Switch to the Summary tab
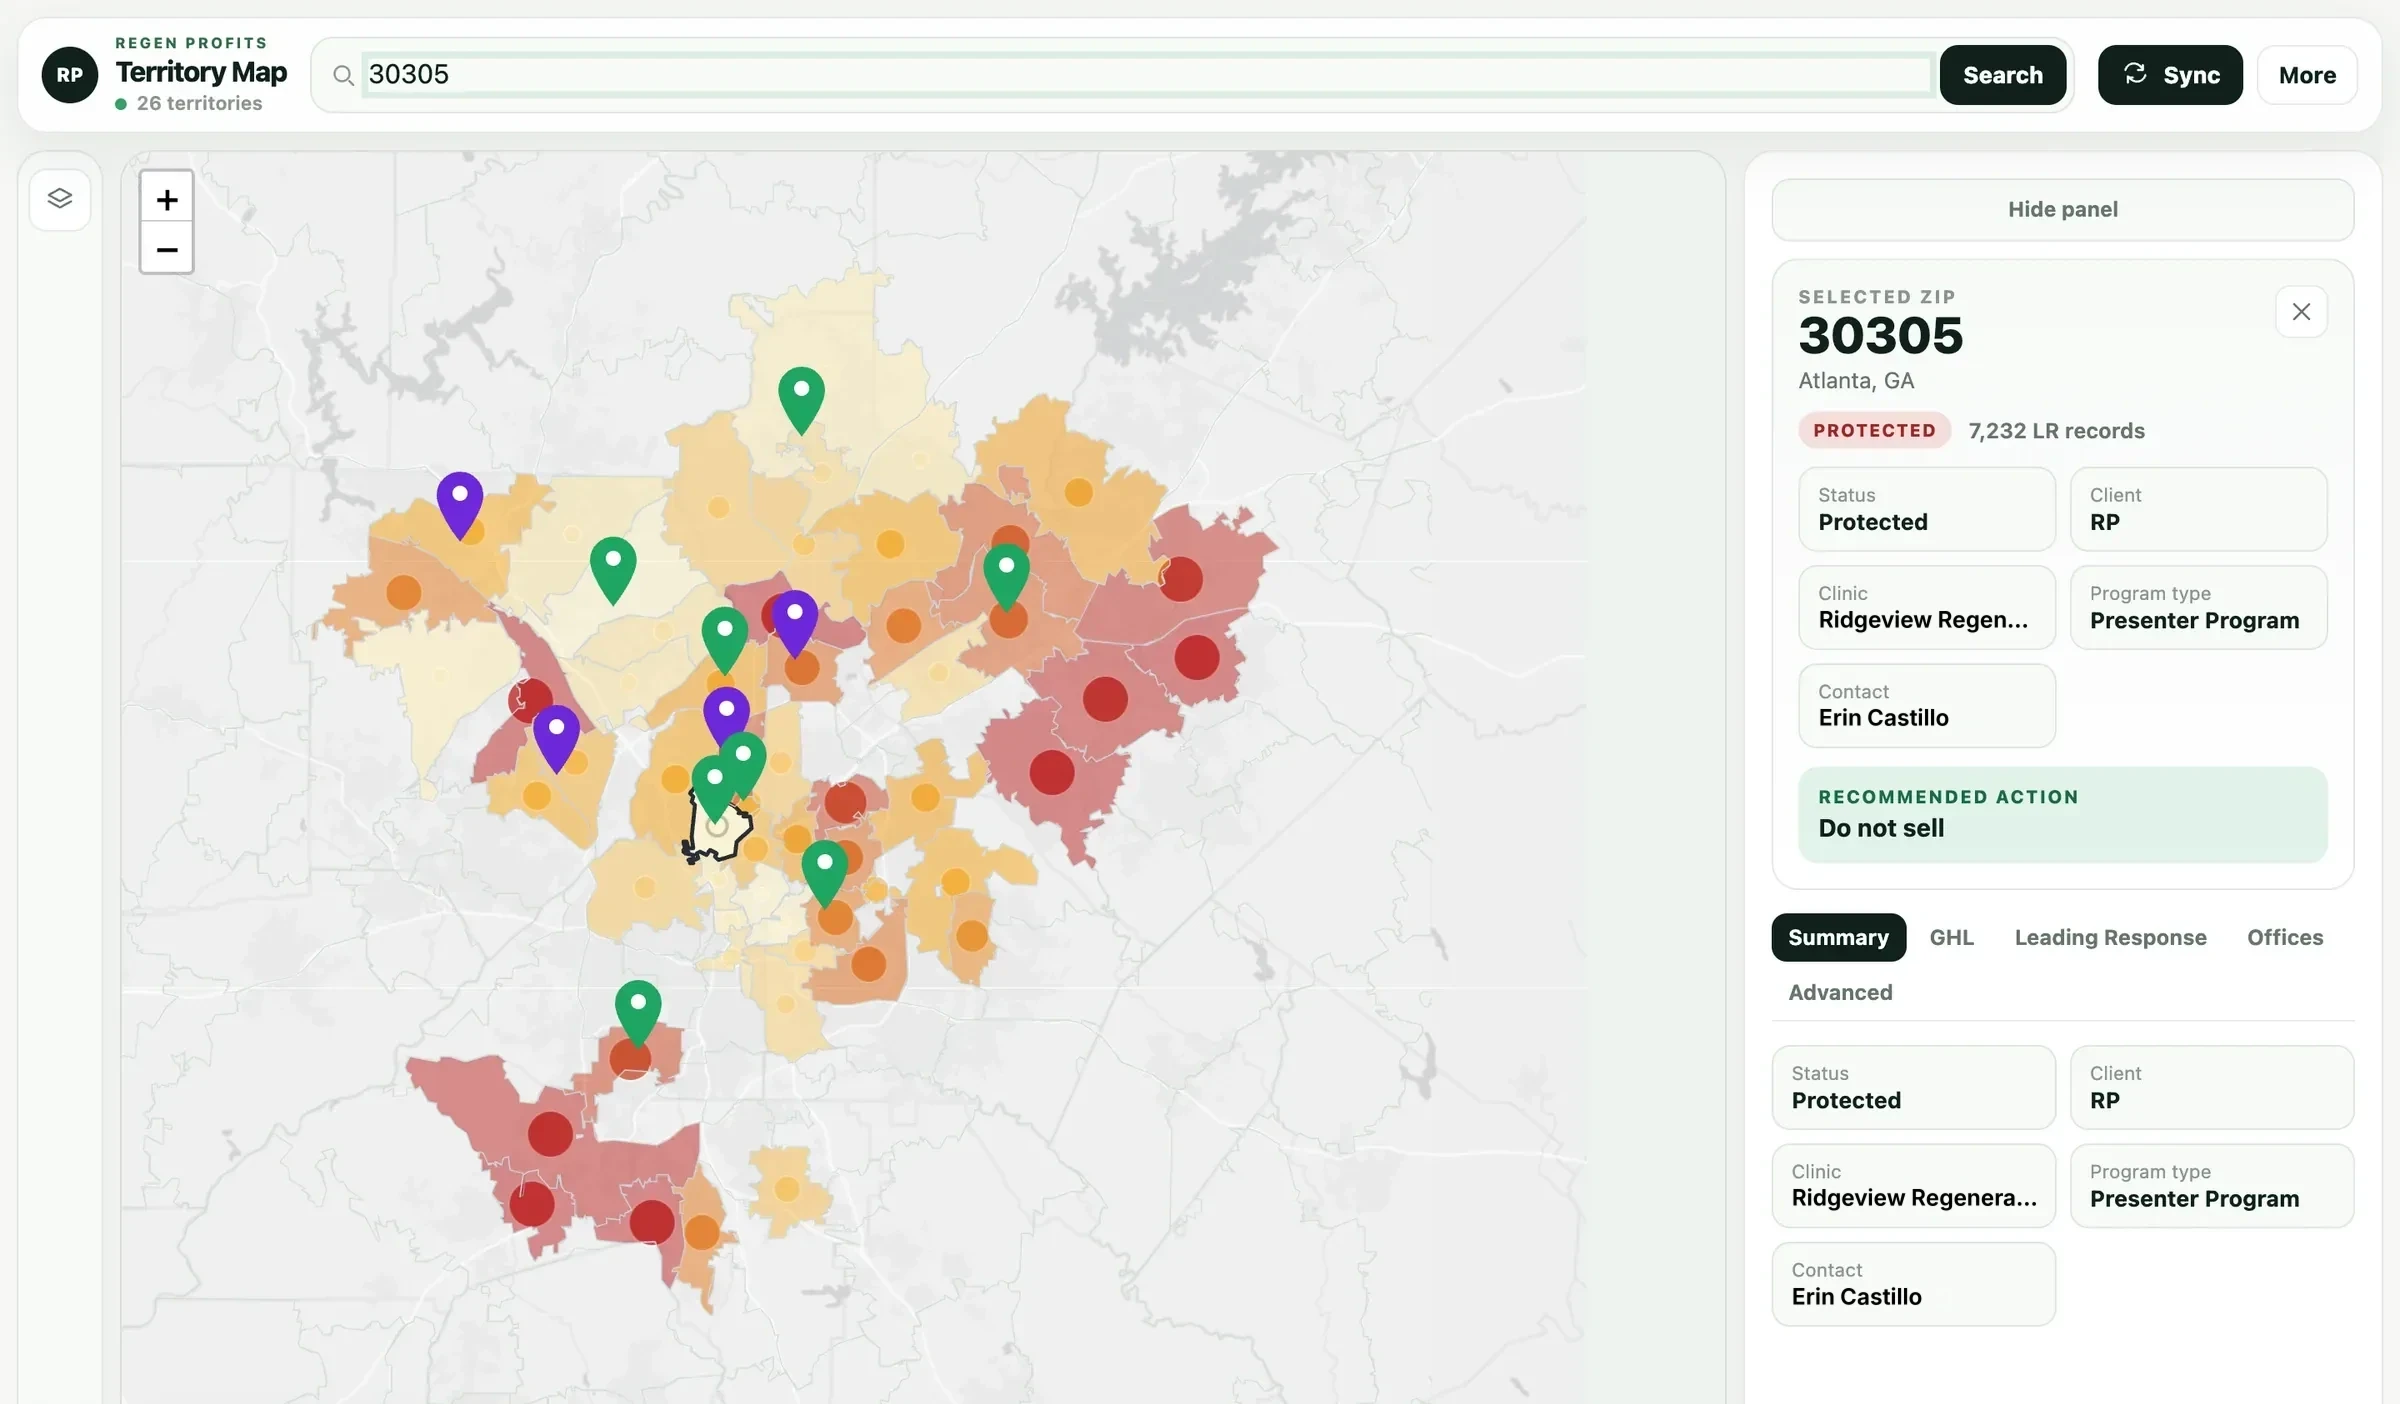 coord(1838,937)
